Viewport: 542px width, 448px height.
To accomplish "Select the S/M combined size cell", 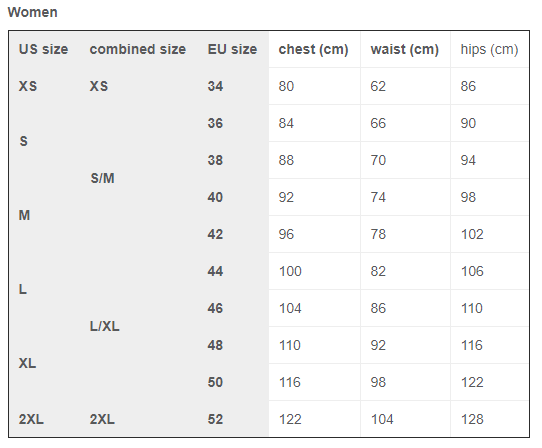I will coord(102,178).
